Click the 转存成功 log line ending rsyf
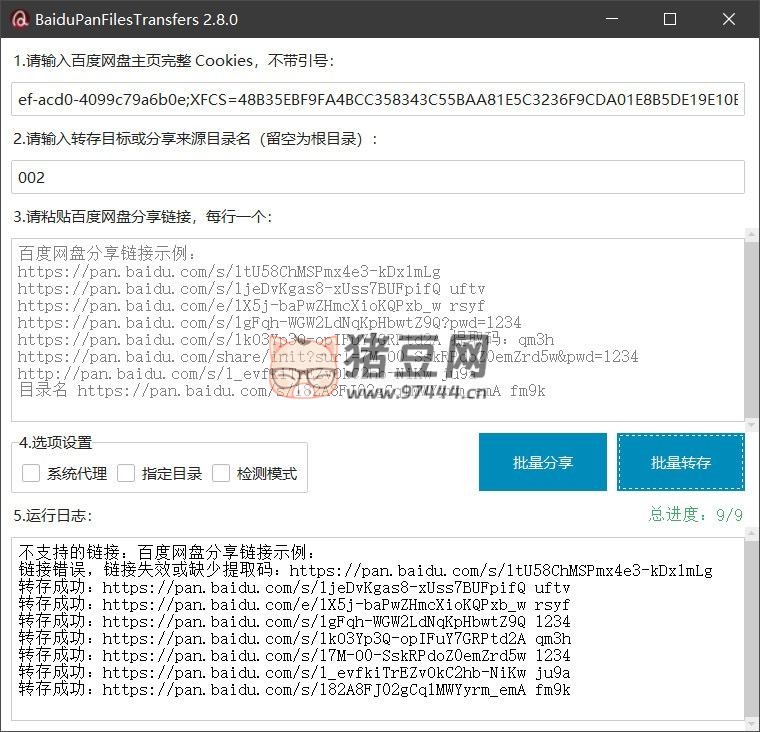The image size is (760, 732). coord(294,605)
